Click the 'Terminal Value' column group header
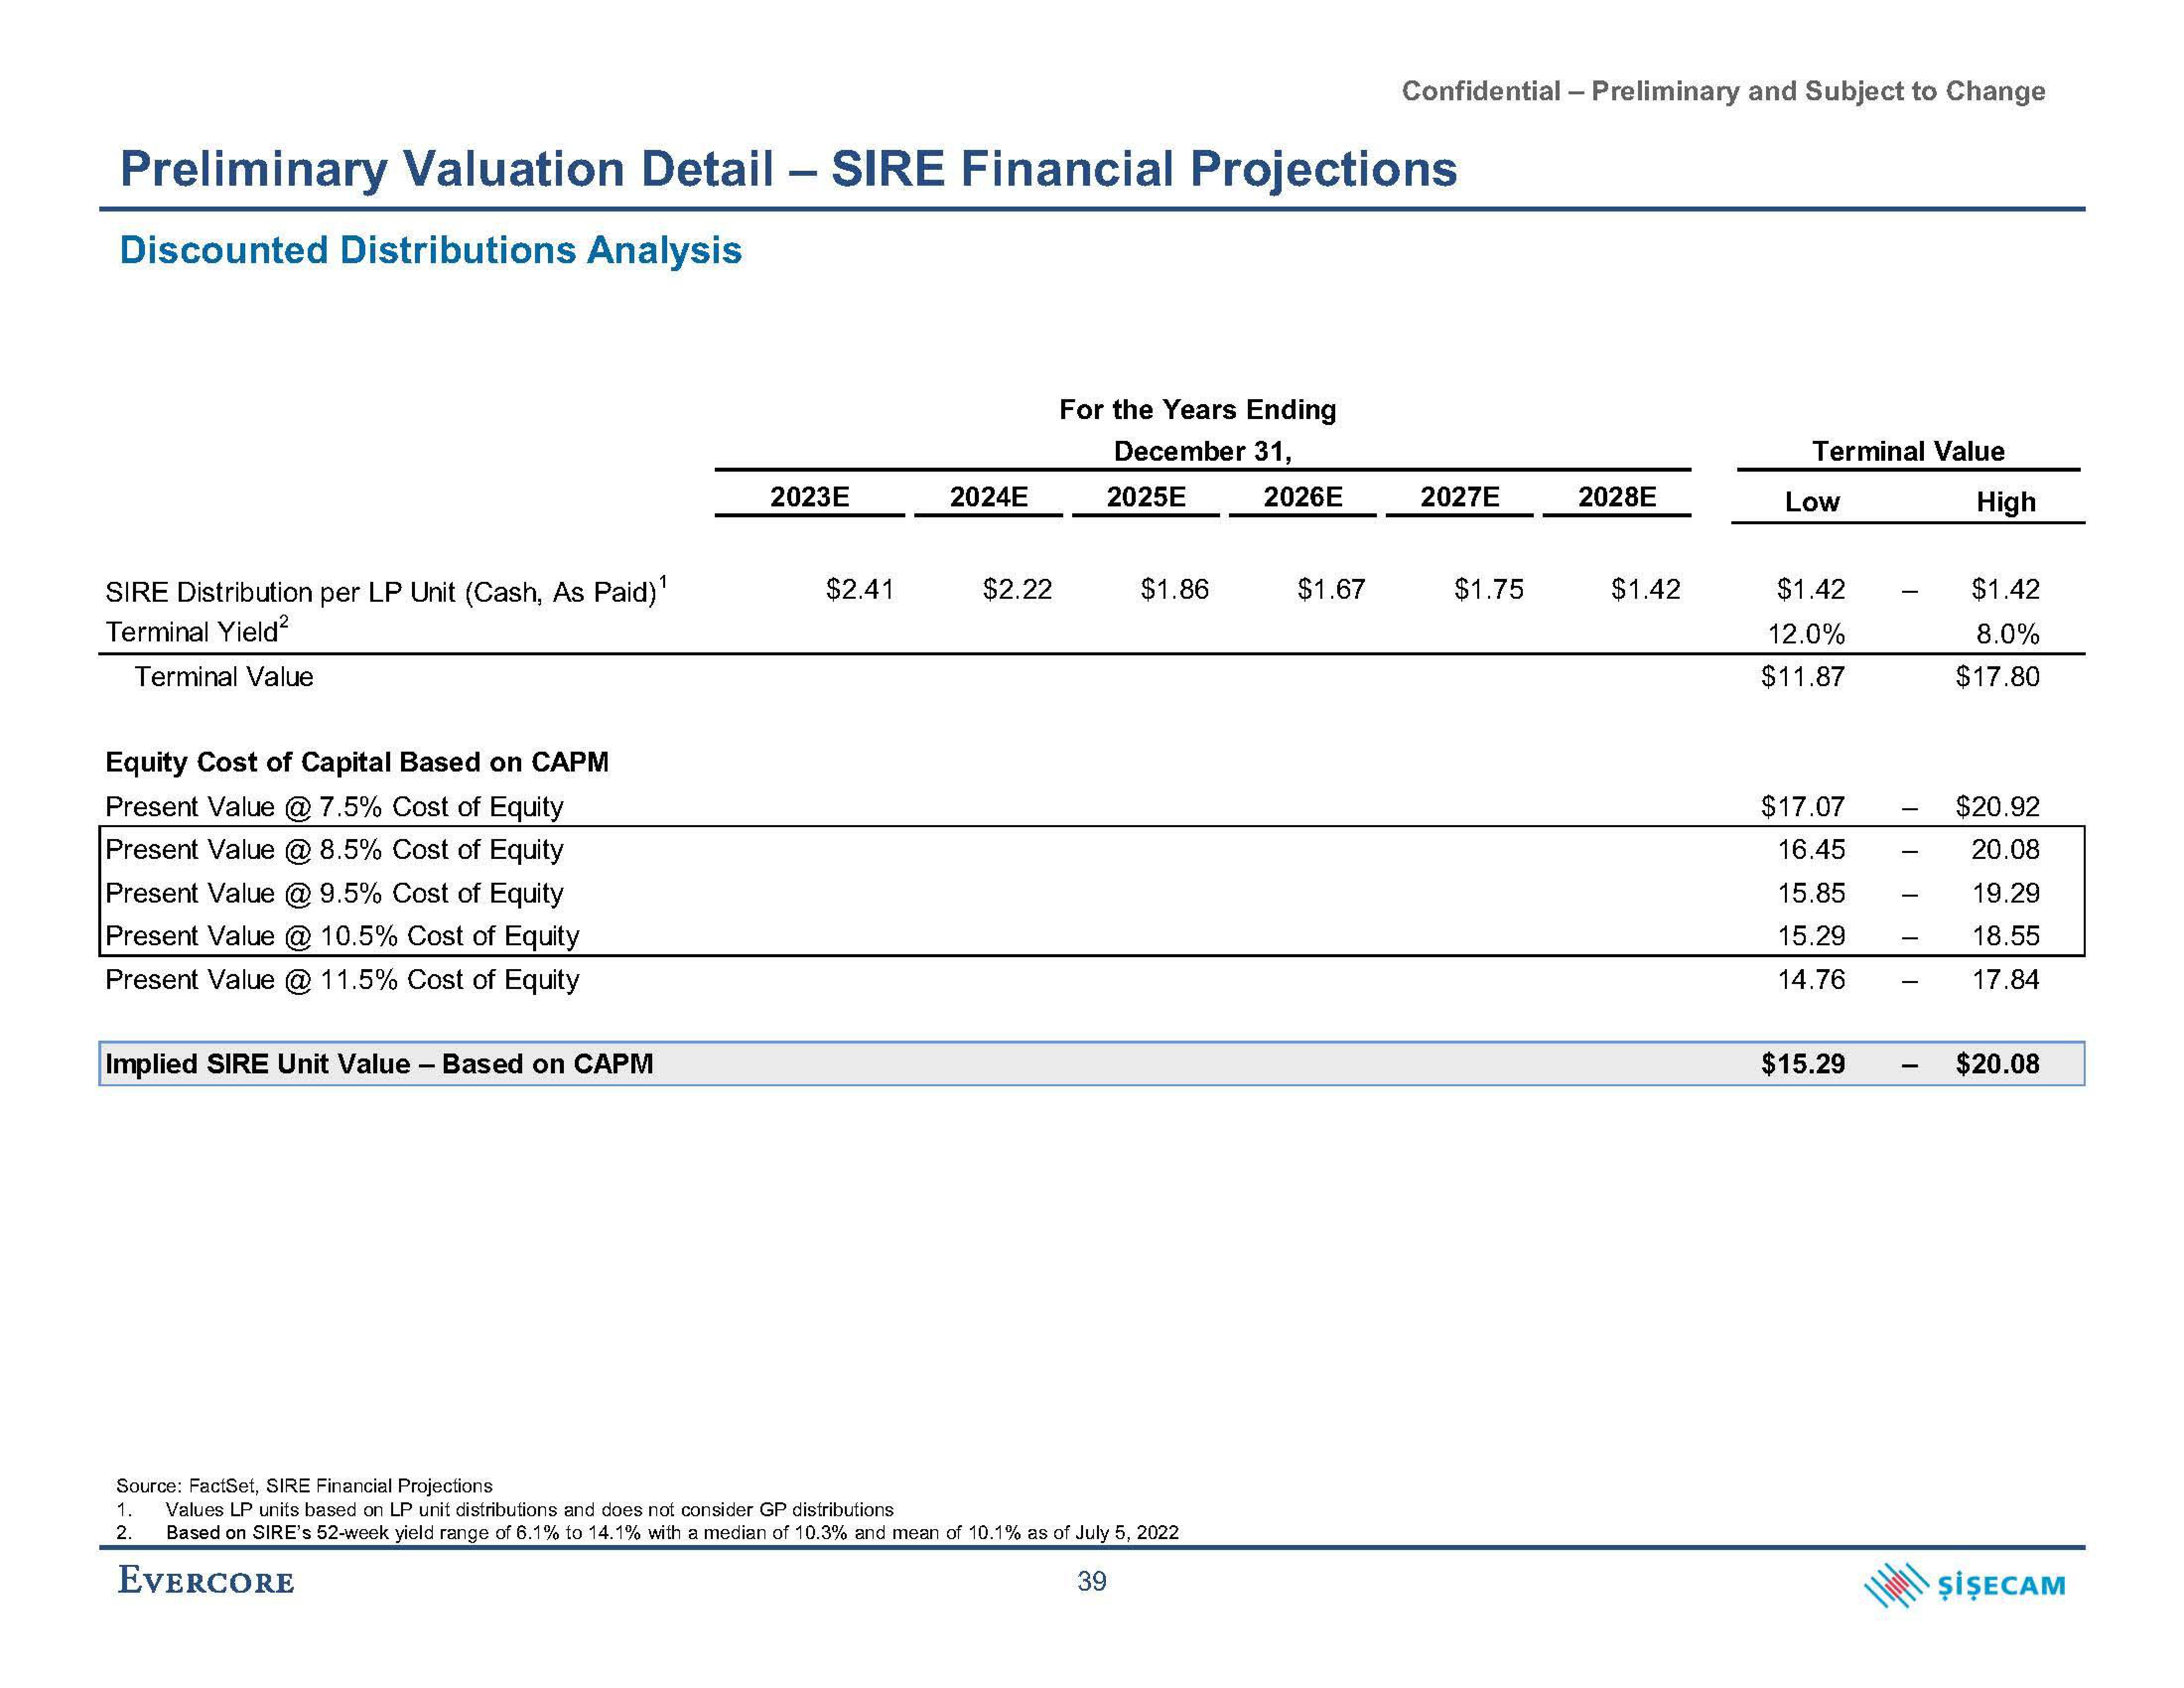 pyautogui.click(x=1908, y=452)
